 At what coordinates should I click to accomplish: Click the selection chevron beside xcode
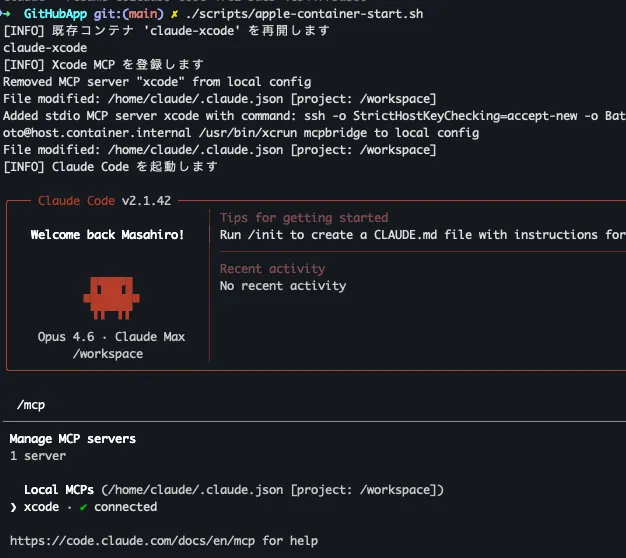pos(14,507)
